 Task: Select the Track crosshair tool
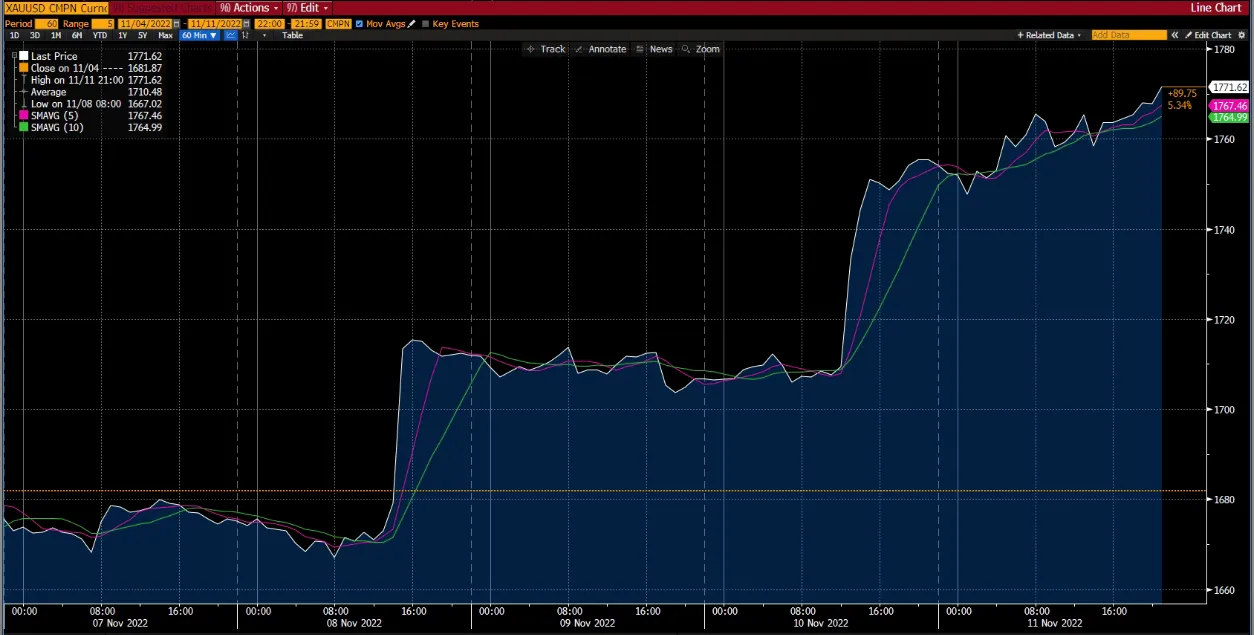pos(547,48)
